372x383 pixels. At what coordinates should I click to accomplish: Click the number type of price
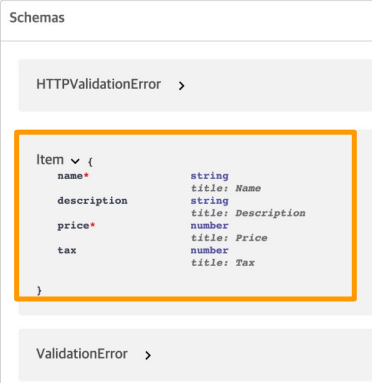pos(210,226)
